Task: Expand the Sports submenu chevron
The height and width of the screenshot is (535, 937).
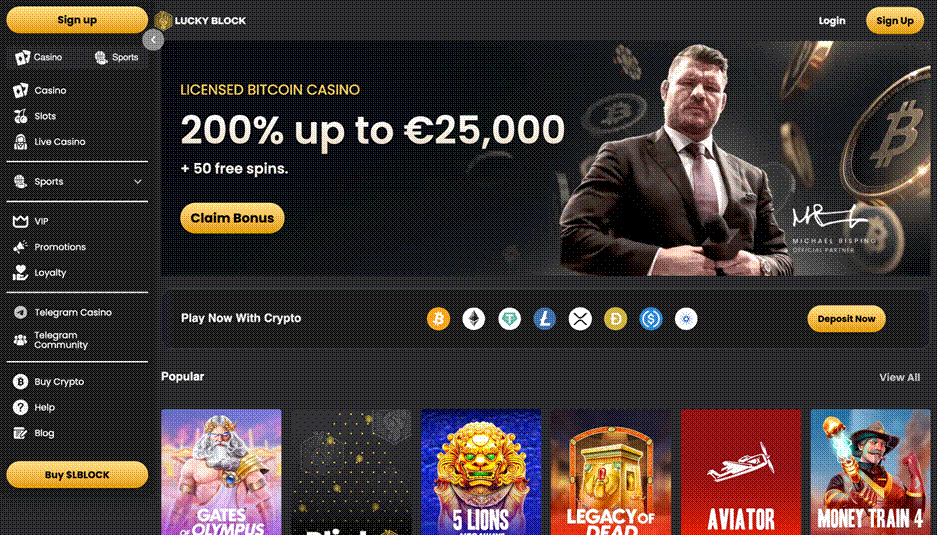Action: click(138, 182)
